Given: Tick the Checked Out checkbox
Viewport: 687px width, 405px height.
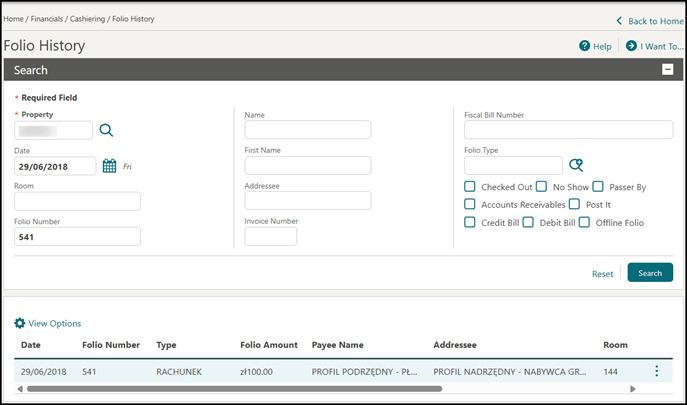Looking at the screenshot, I should click(x=470, y=187).
